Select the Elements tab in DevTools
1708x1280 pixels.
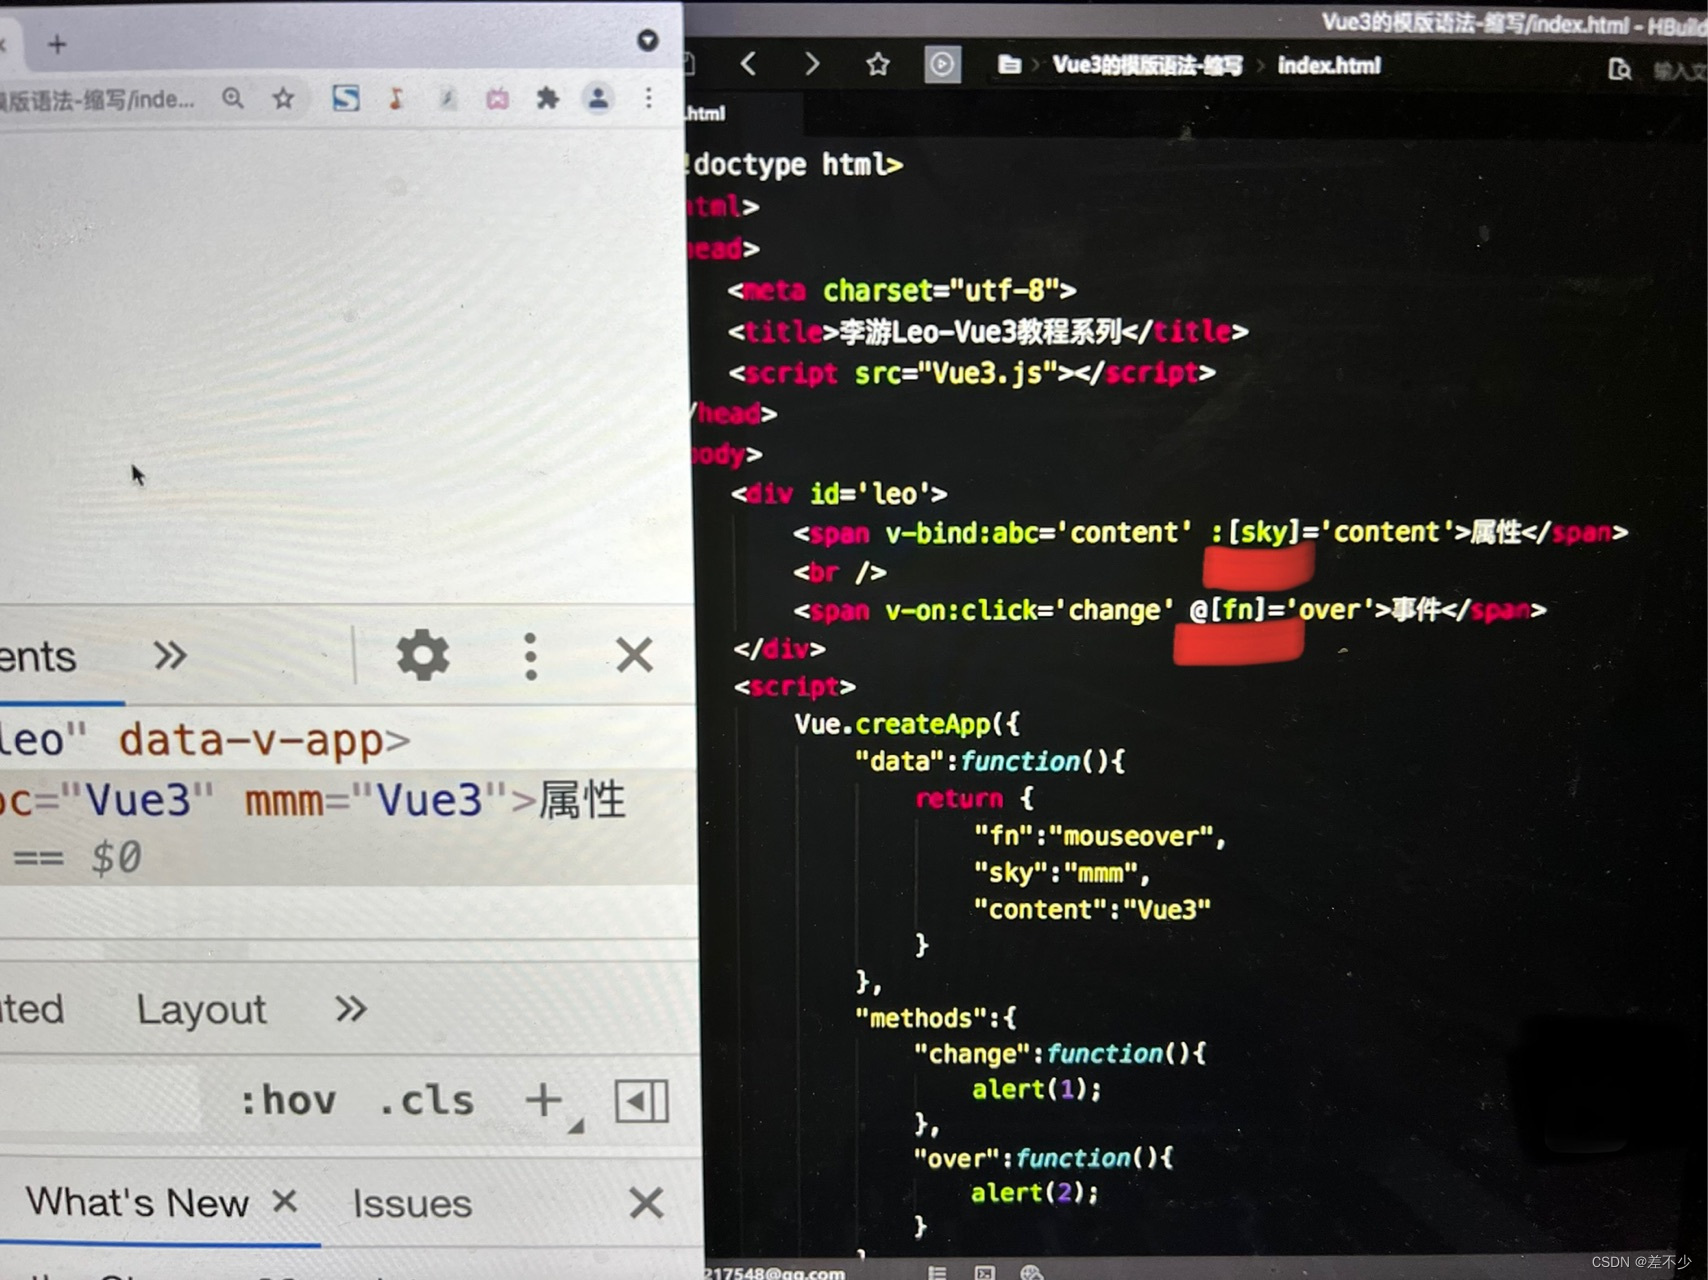38,657
